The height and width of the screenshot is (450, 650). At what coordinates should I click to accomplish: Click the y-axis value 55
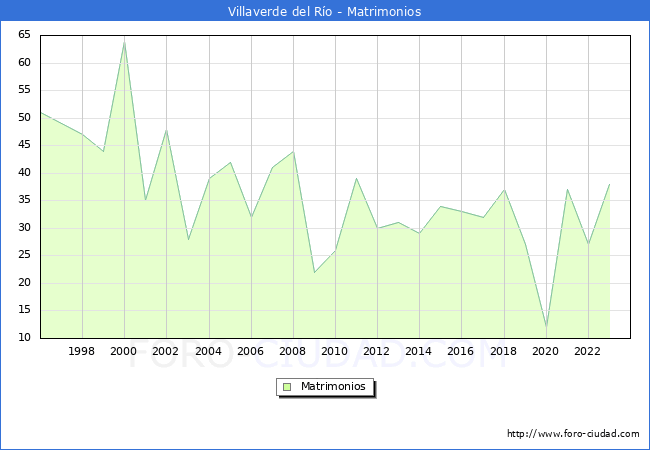pyautogui.click(x=24, y=90)
